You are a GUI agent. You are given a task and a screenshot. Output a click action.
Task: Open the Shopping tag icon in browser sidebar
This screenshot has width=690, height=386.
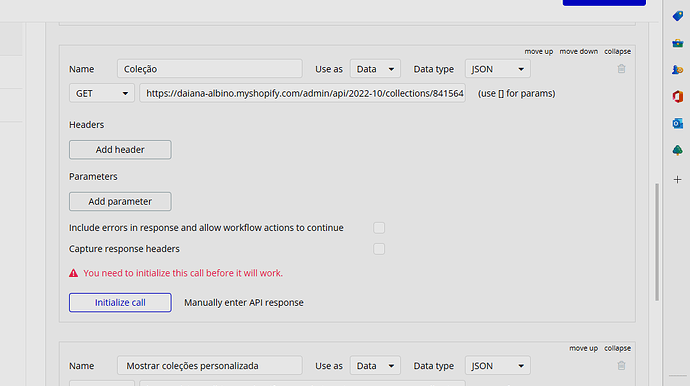click(678, 16)
